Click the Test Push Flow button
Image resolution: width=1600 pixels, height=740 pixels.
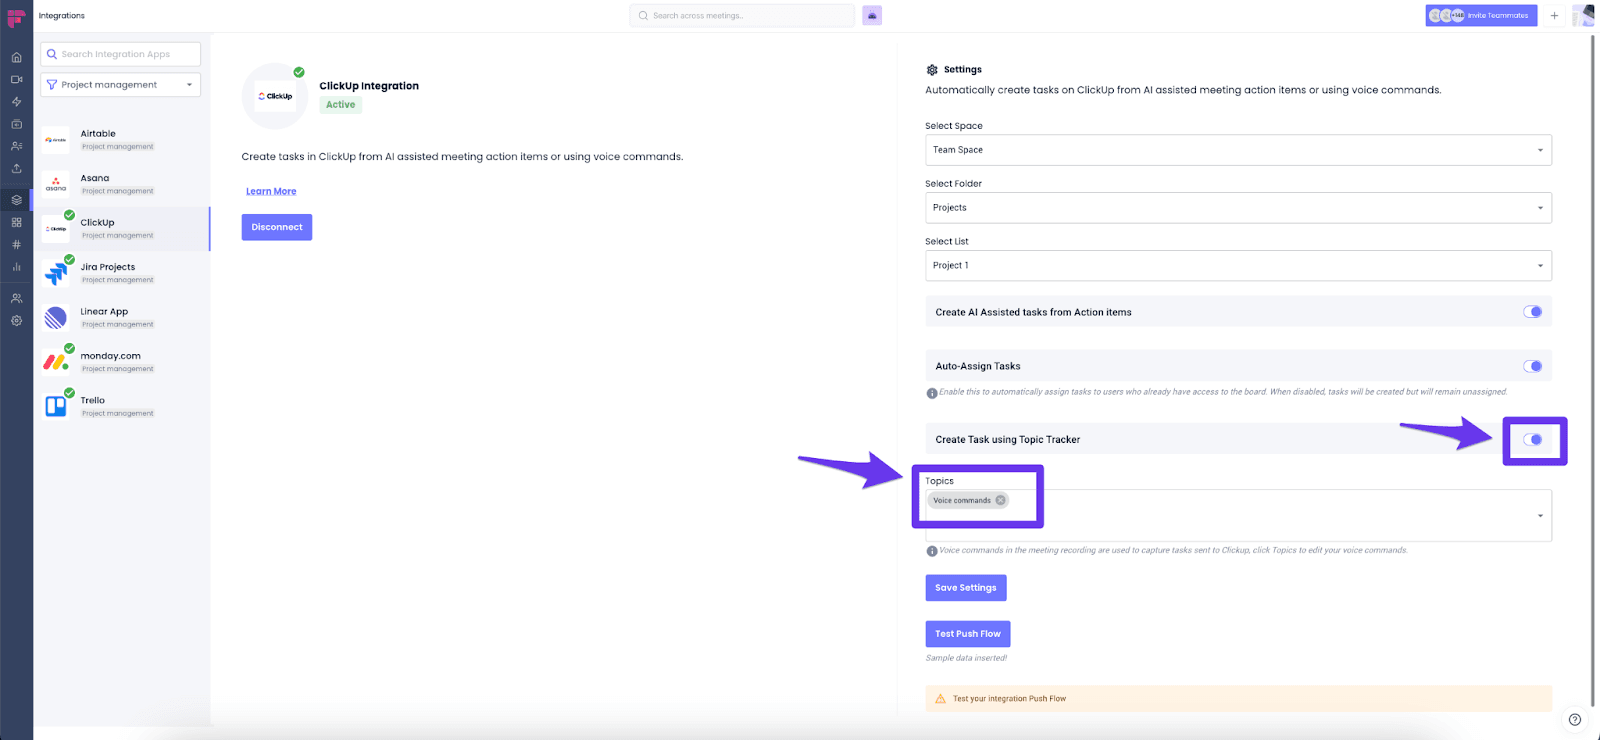(x=968, y=634)
